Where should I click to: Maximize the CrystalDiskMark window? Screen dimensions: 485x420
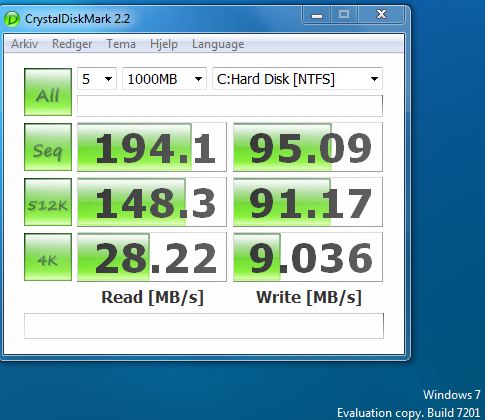tap(344, 15)
